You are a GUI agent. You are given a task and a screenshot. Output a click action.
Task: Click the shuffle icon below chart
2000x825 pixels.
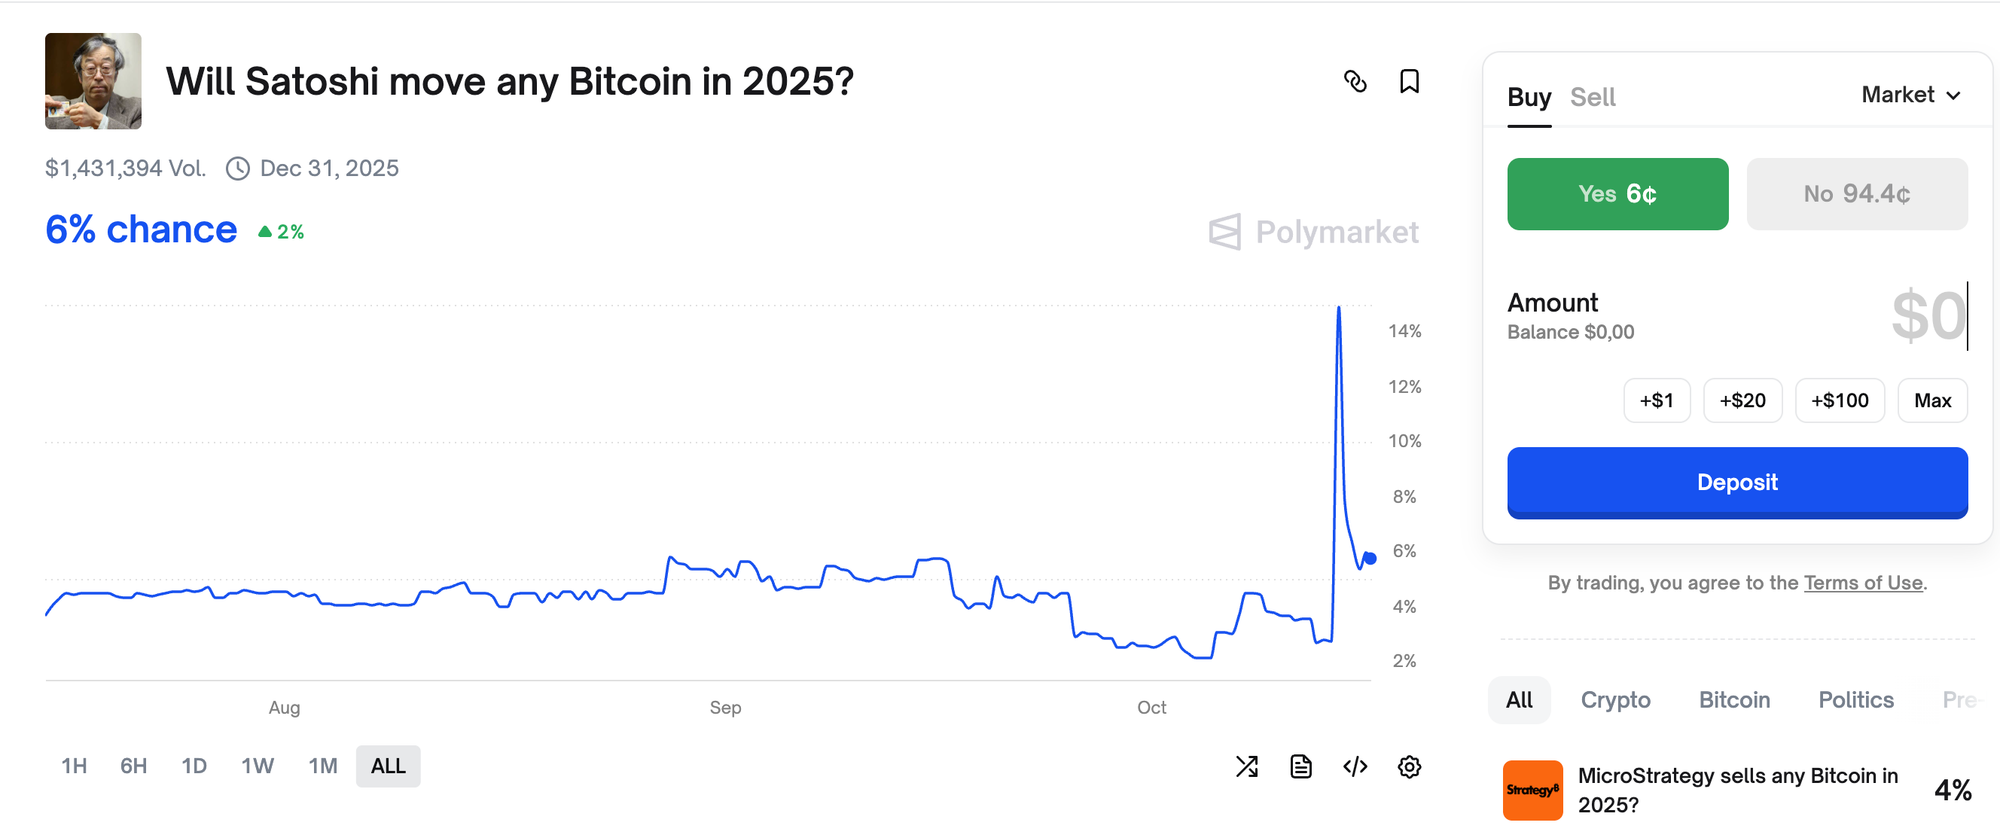coord(1247,767)
